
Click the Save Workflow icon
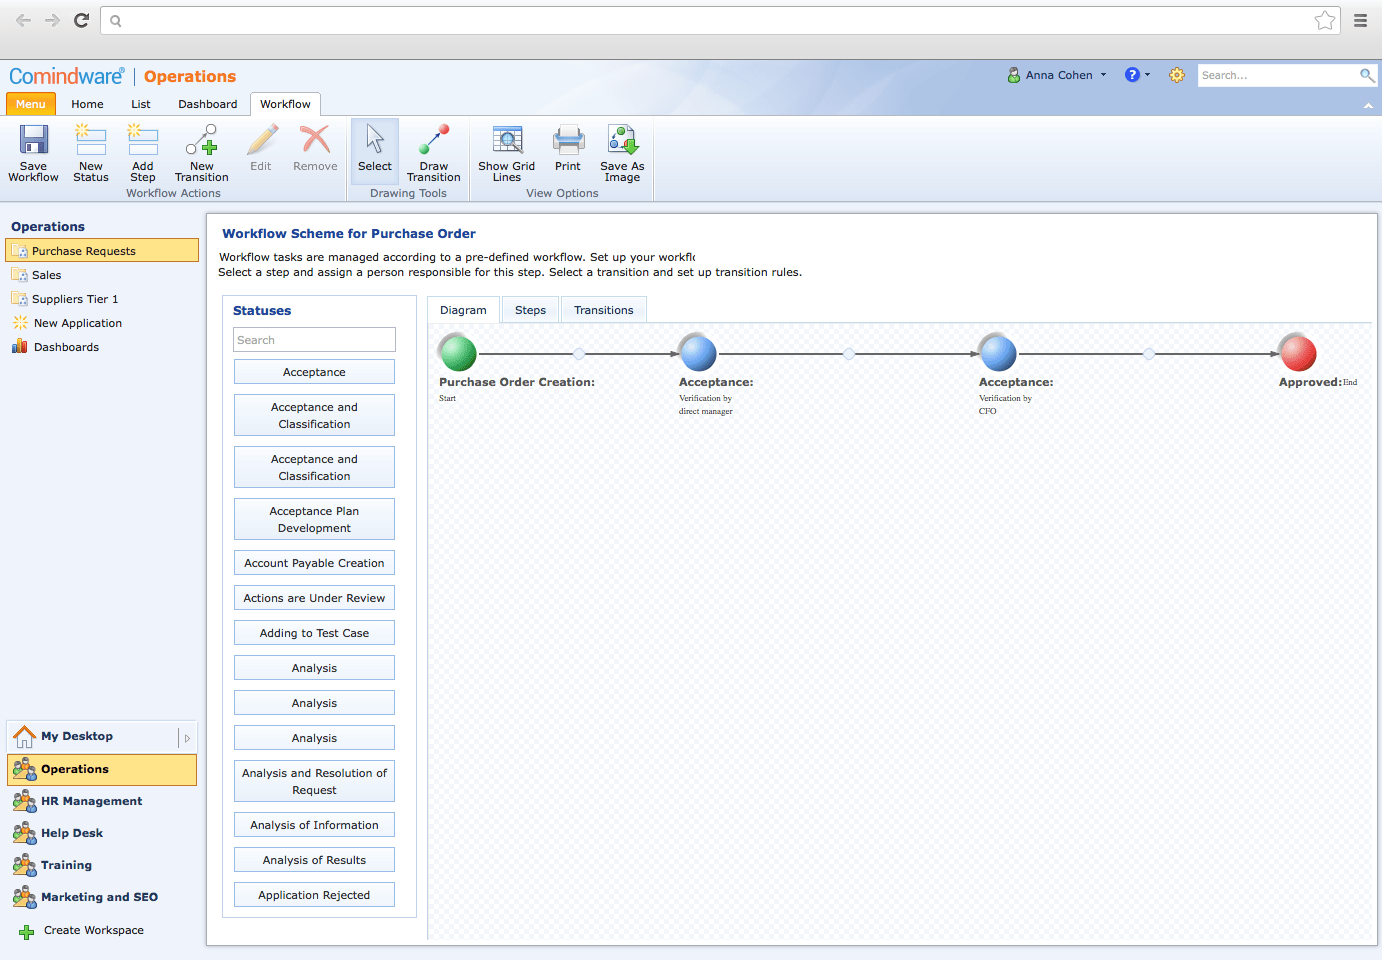tap(33, 152)
